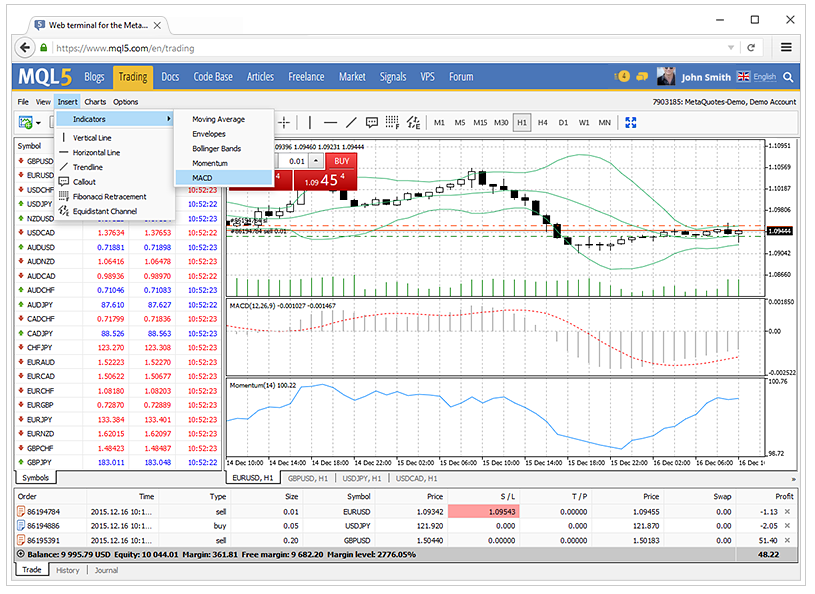The image size is (815, 594).
Task: Select the trendline drawing tool
Action: (351, 123)
